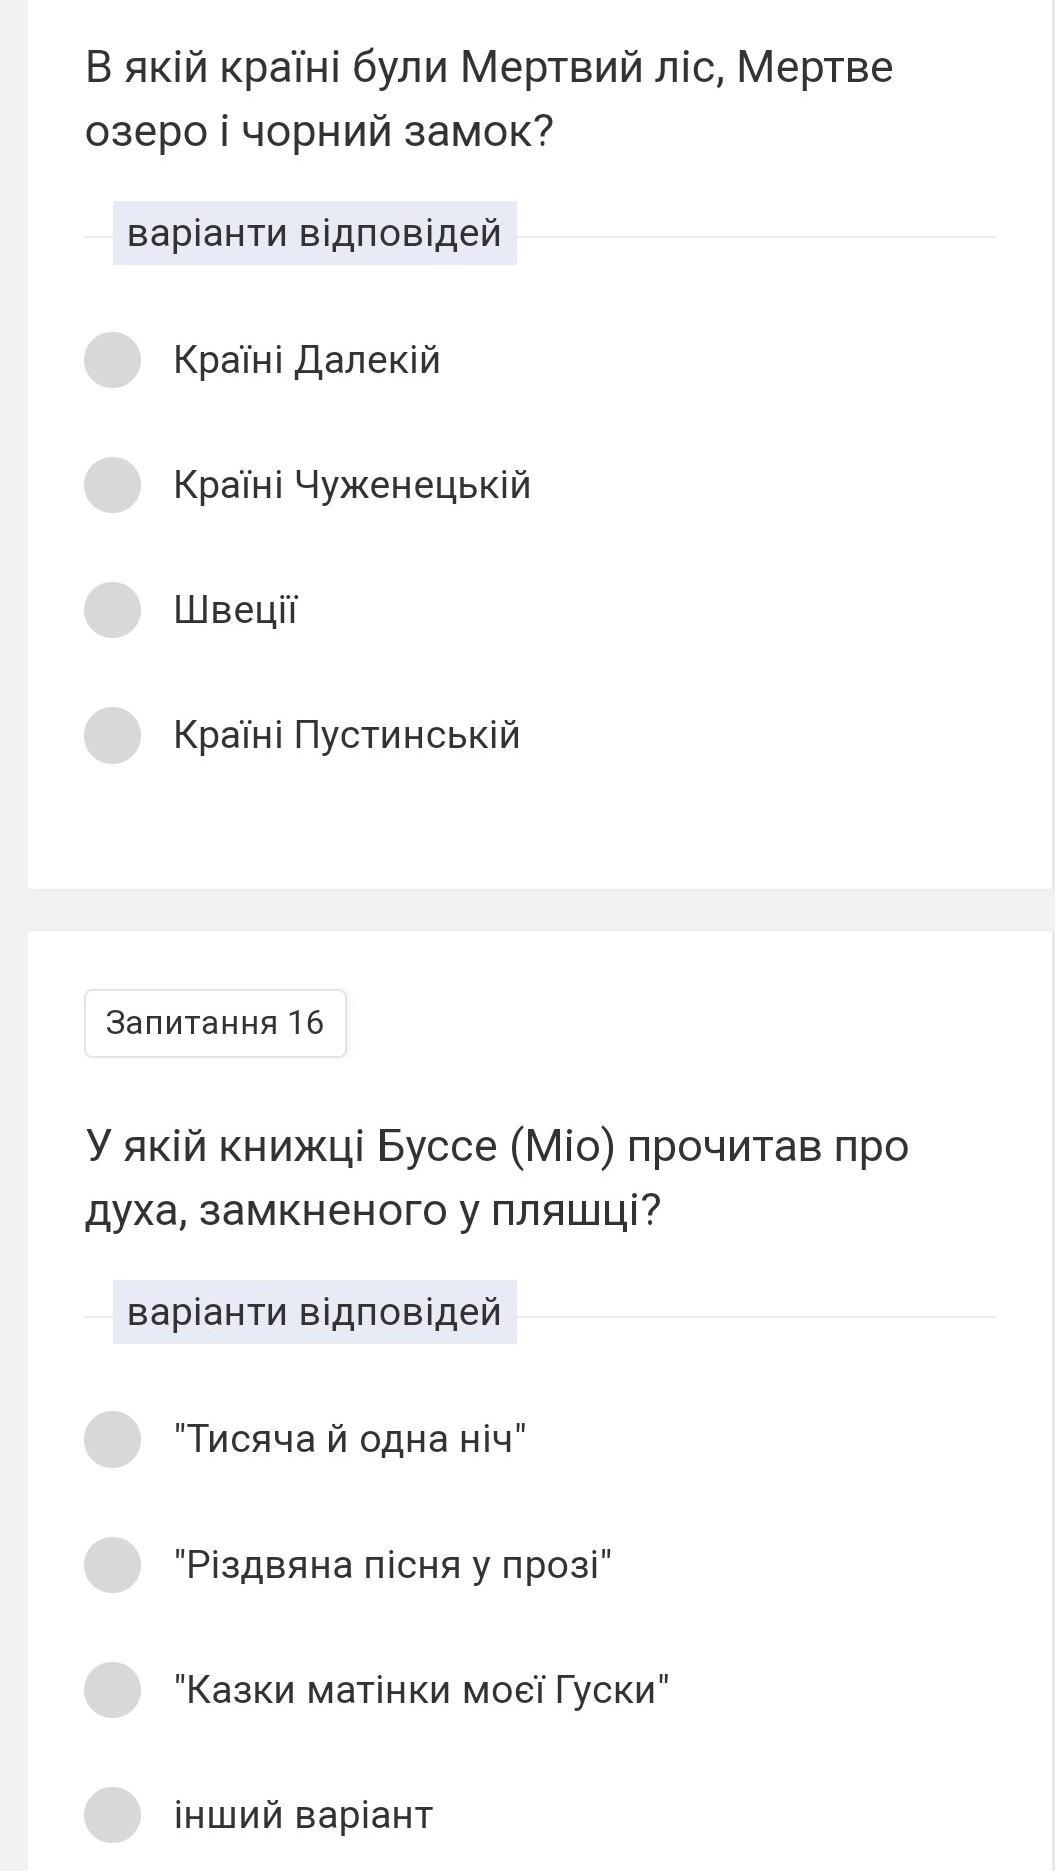Select radio button beside Країні Далекій
1055x1871 pixels.
click(x=112, y=360)
